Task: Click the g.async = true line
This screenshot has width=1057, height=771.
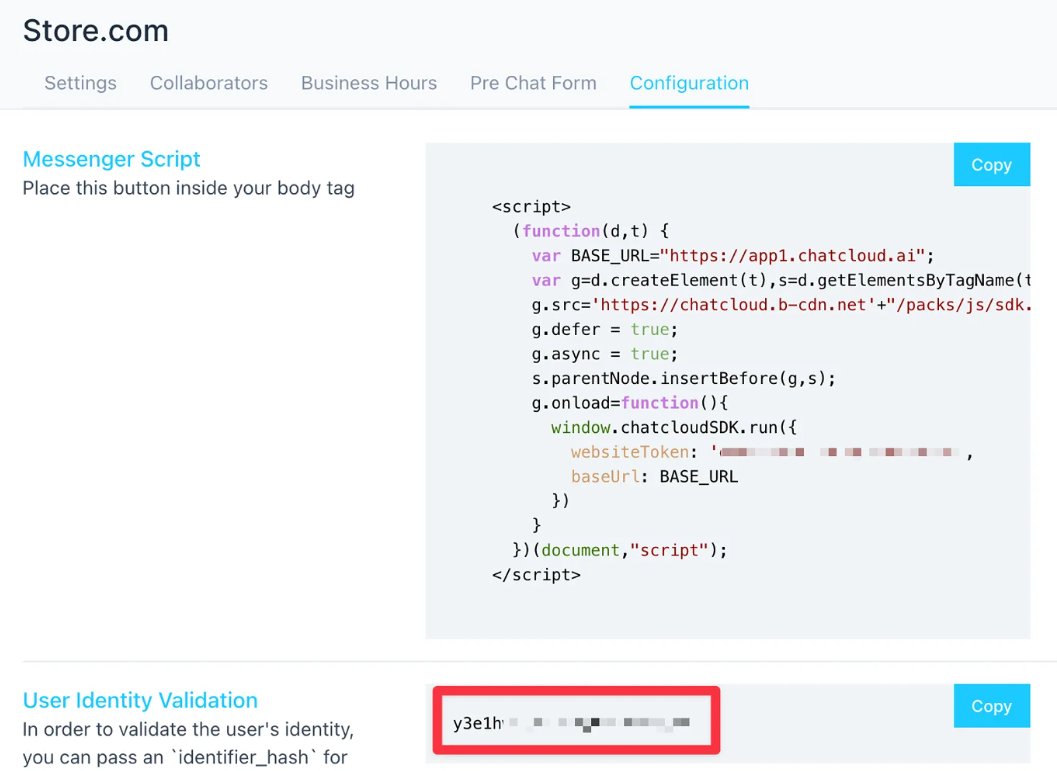Action: click(x=604, y=354)
